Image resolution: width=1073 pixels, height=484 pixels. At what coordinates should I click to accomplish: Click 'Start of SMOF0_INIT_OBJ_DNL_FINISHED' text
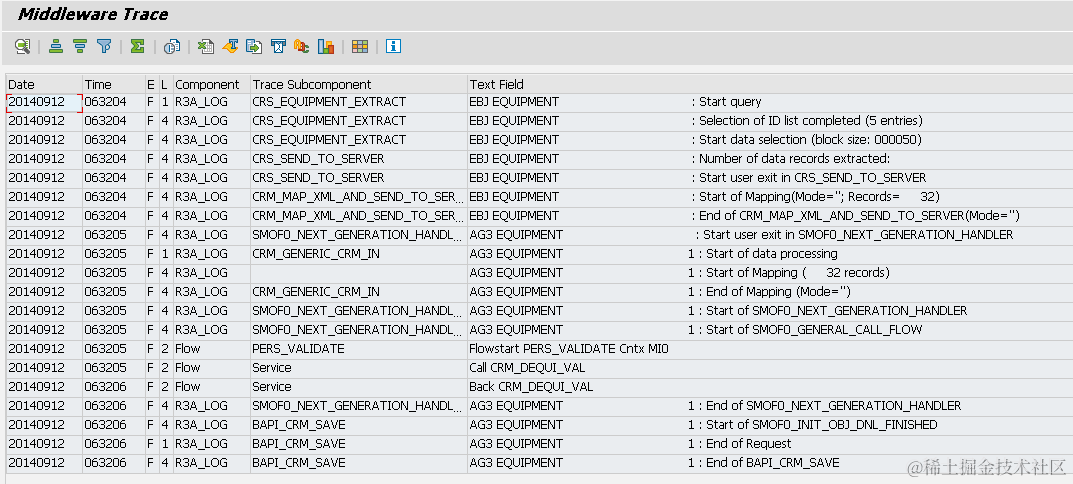[x=822, y=425]
